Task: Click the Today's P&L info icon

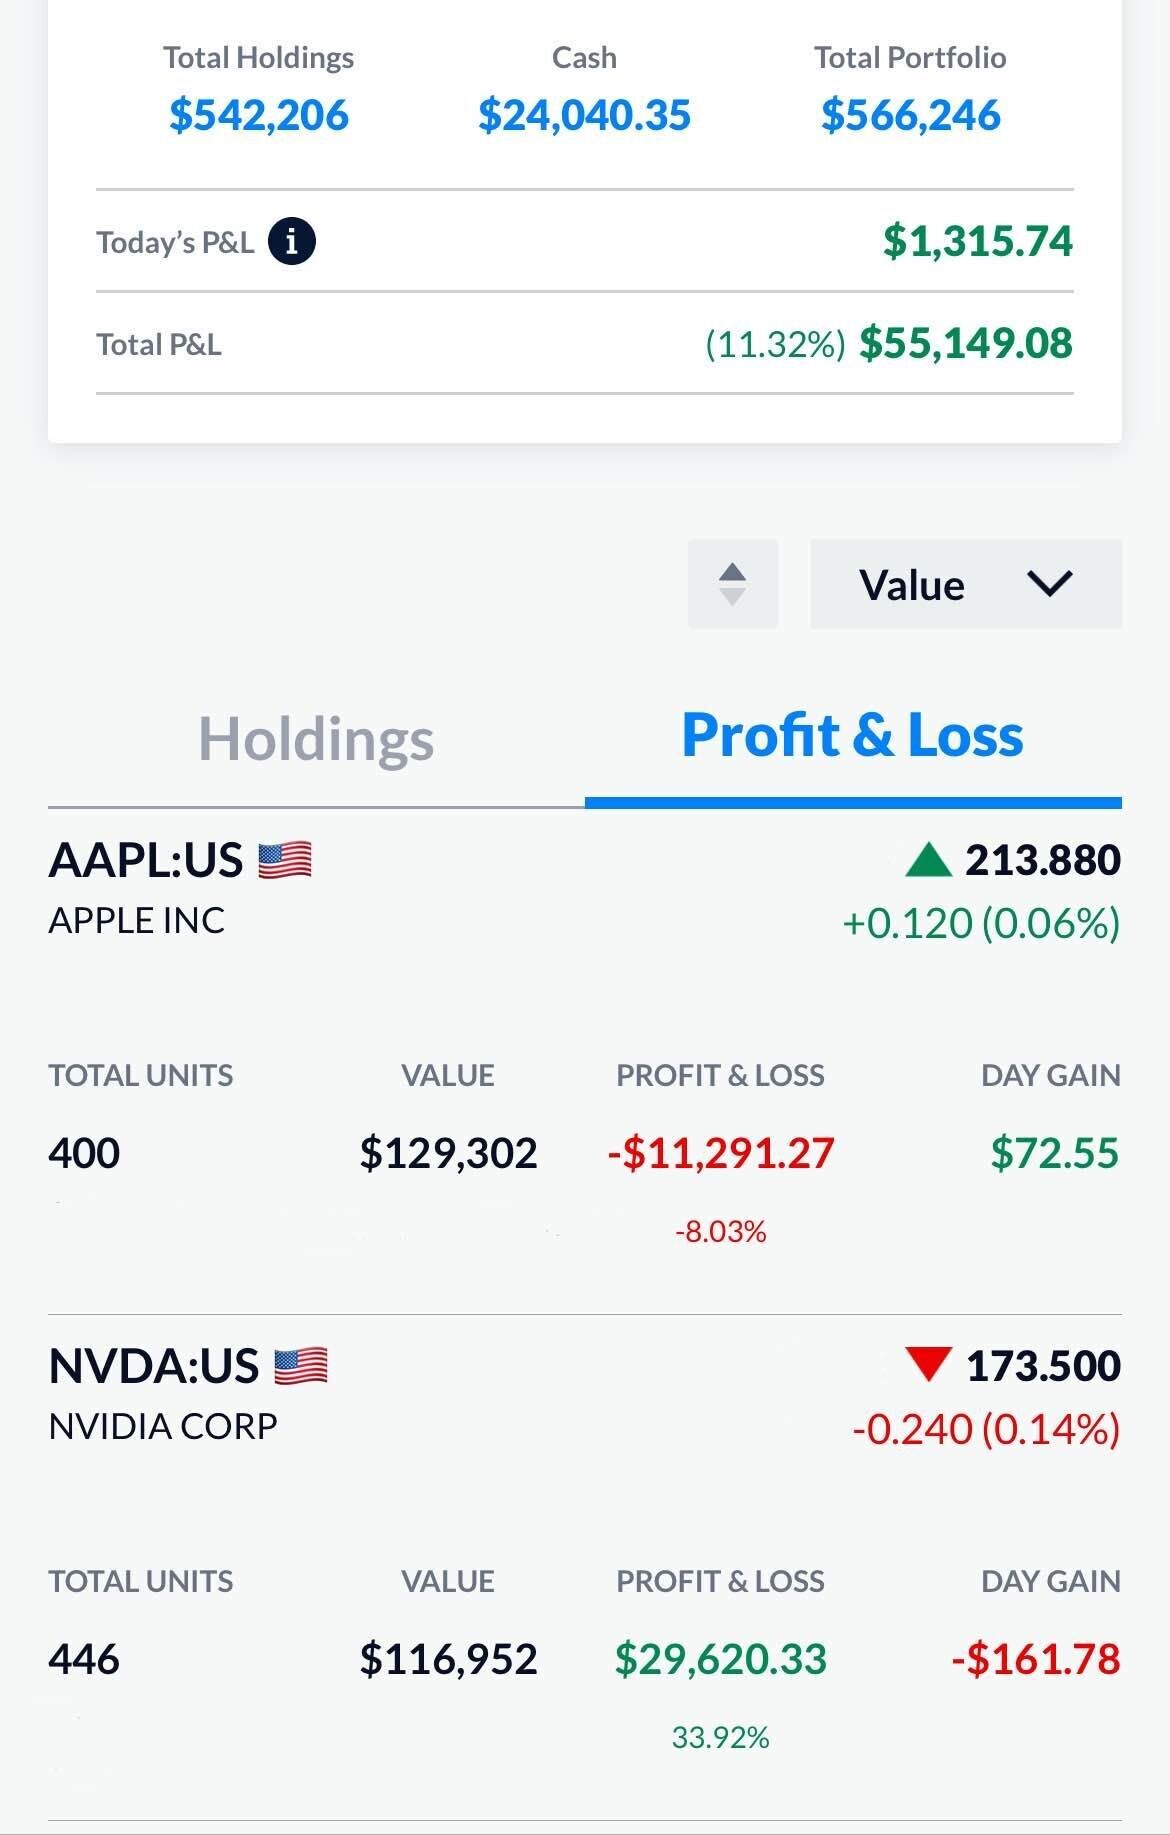Action: pos(291,242)
